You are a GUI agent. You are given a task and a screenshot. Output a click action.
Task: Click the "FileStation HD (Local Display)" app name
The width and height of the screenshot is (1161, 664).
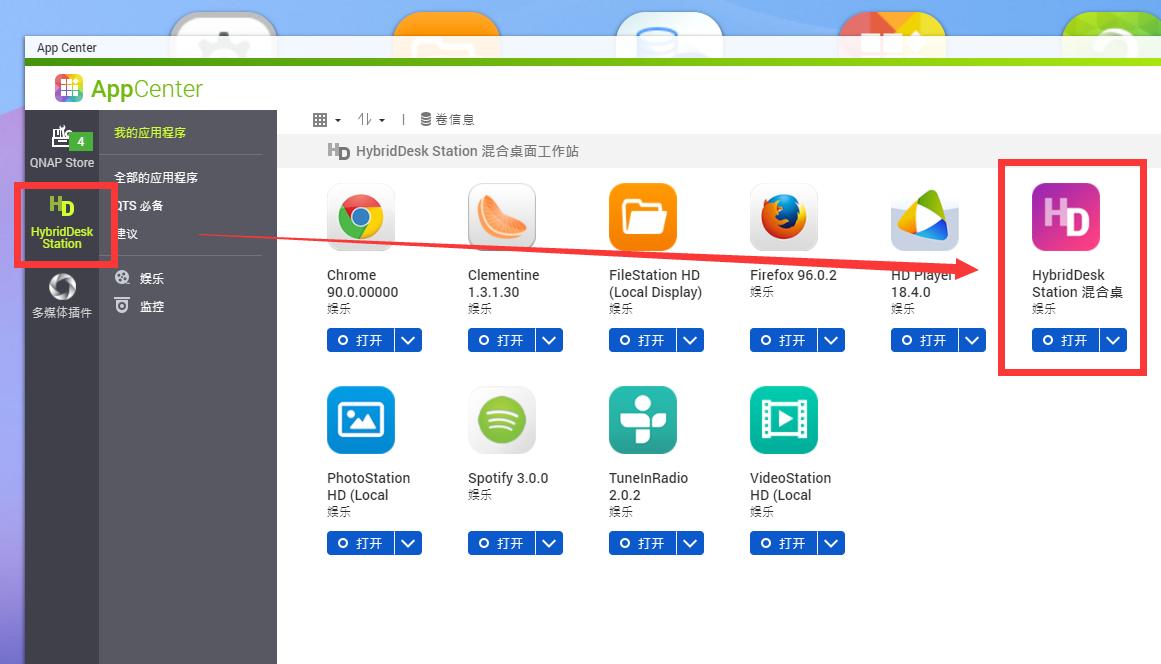coord(656,284)
